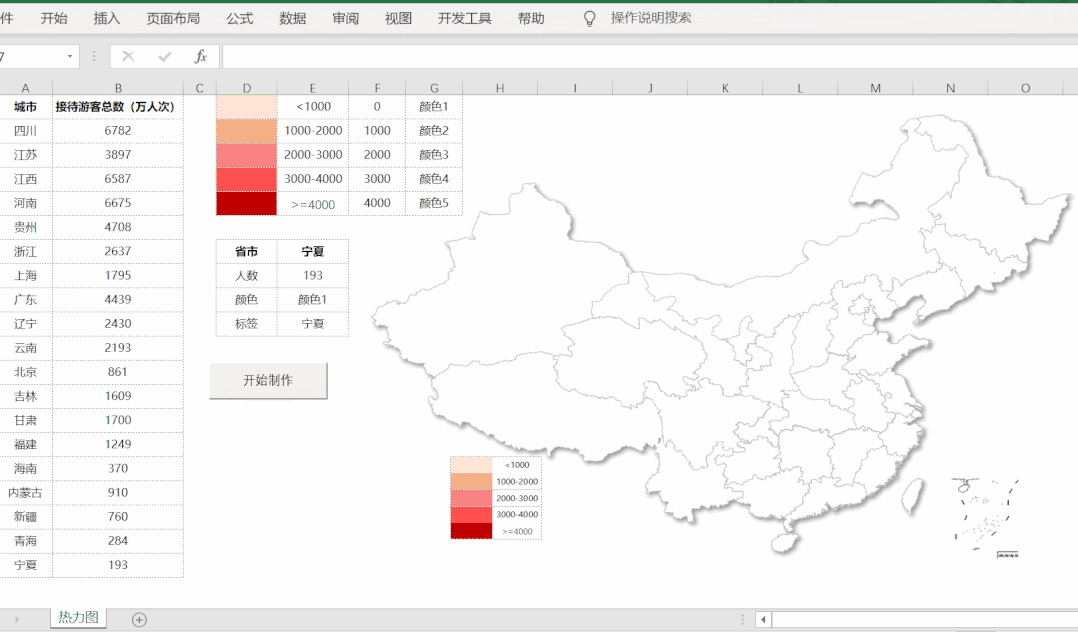This screenshot has width=1078, height=632.
Task: Open the 视图 ribbon tab
Action: pos(398,19)
